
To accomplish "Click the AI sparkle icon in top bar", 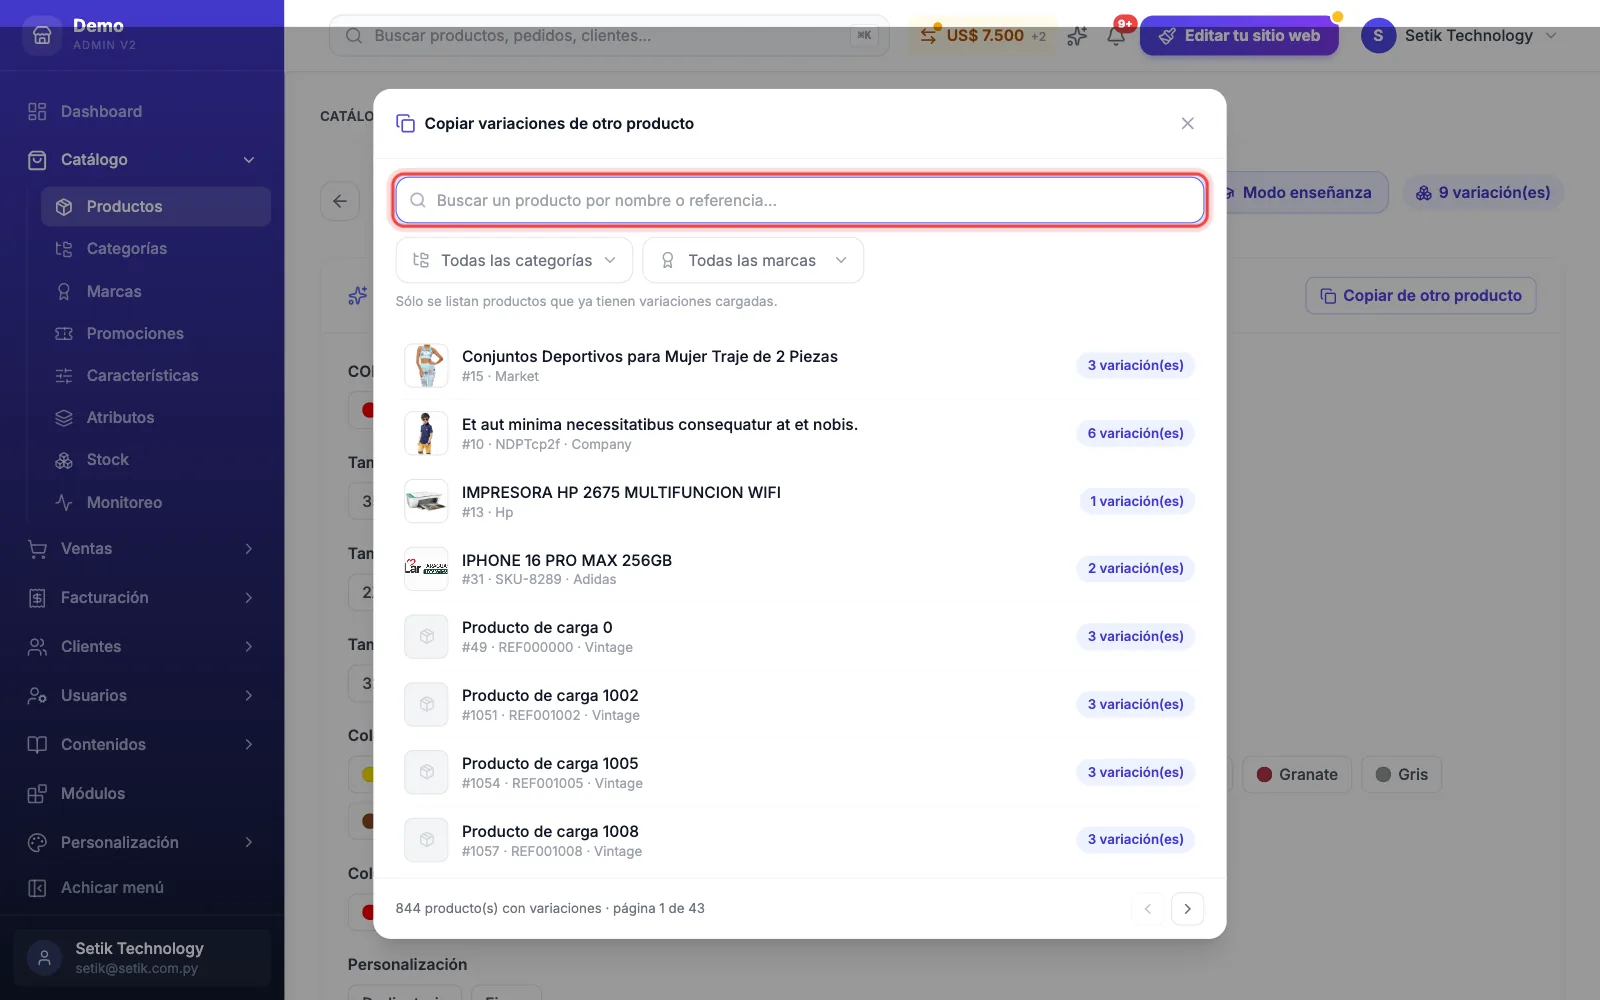I will click(x=1077, y=36).
